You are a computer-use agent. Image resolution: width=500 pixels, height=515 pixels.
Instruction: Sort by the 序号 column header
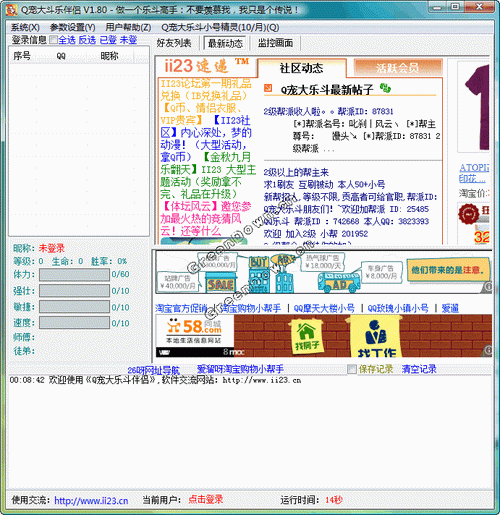point(22,56)
